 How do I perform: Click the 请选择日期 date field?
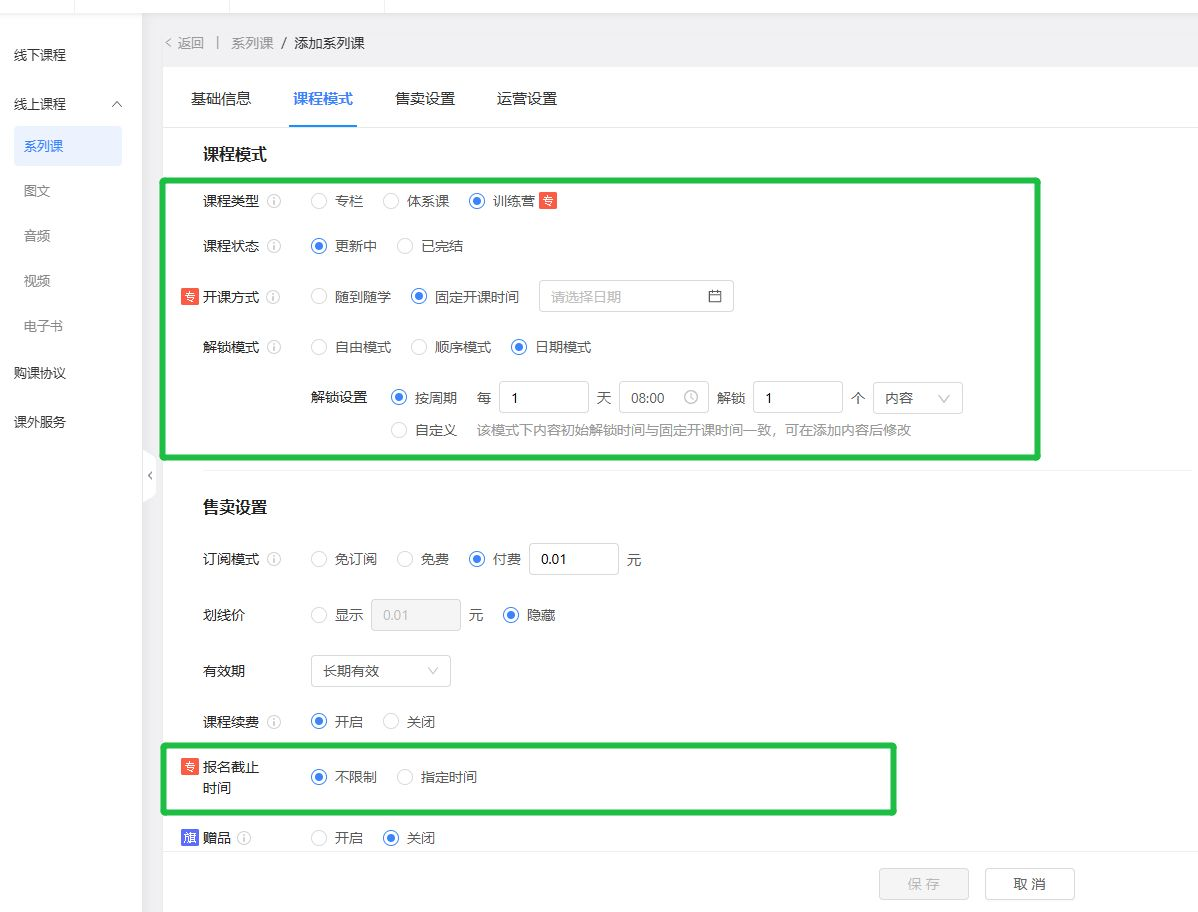tap(636, 296)
